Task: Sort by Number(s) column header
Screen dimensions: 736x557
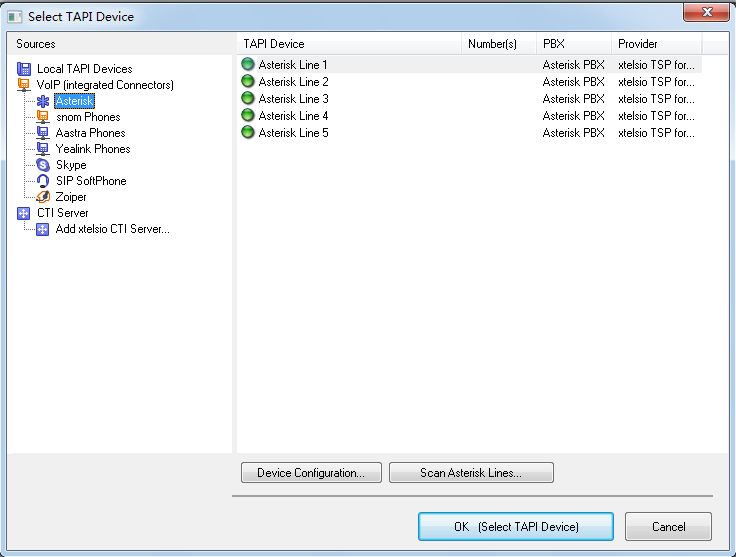Action: (x=499, y=44)
